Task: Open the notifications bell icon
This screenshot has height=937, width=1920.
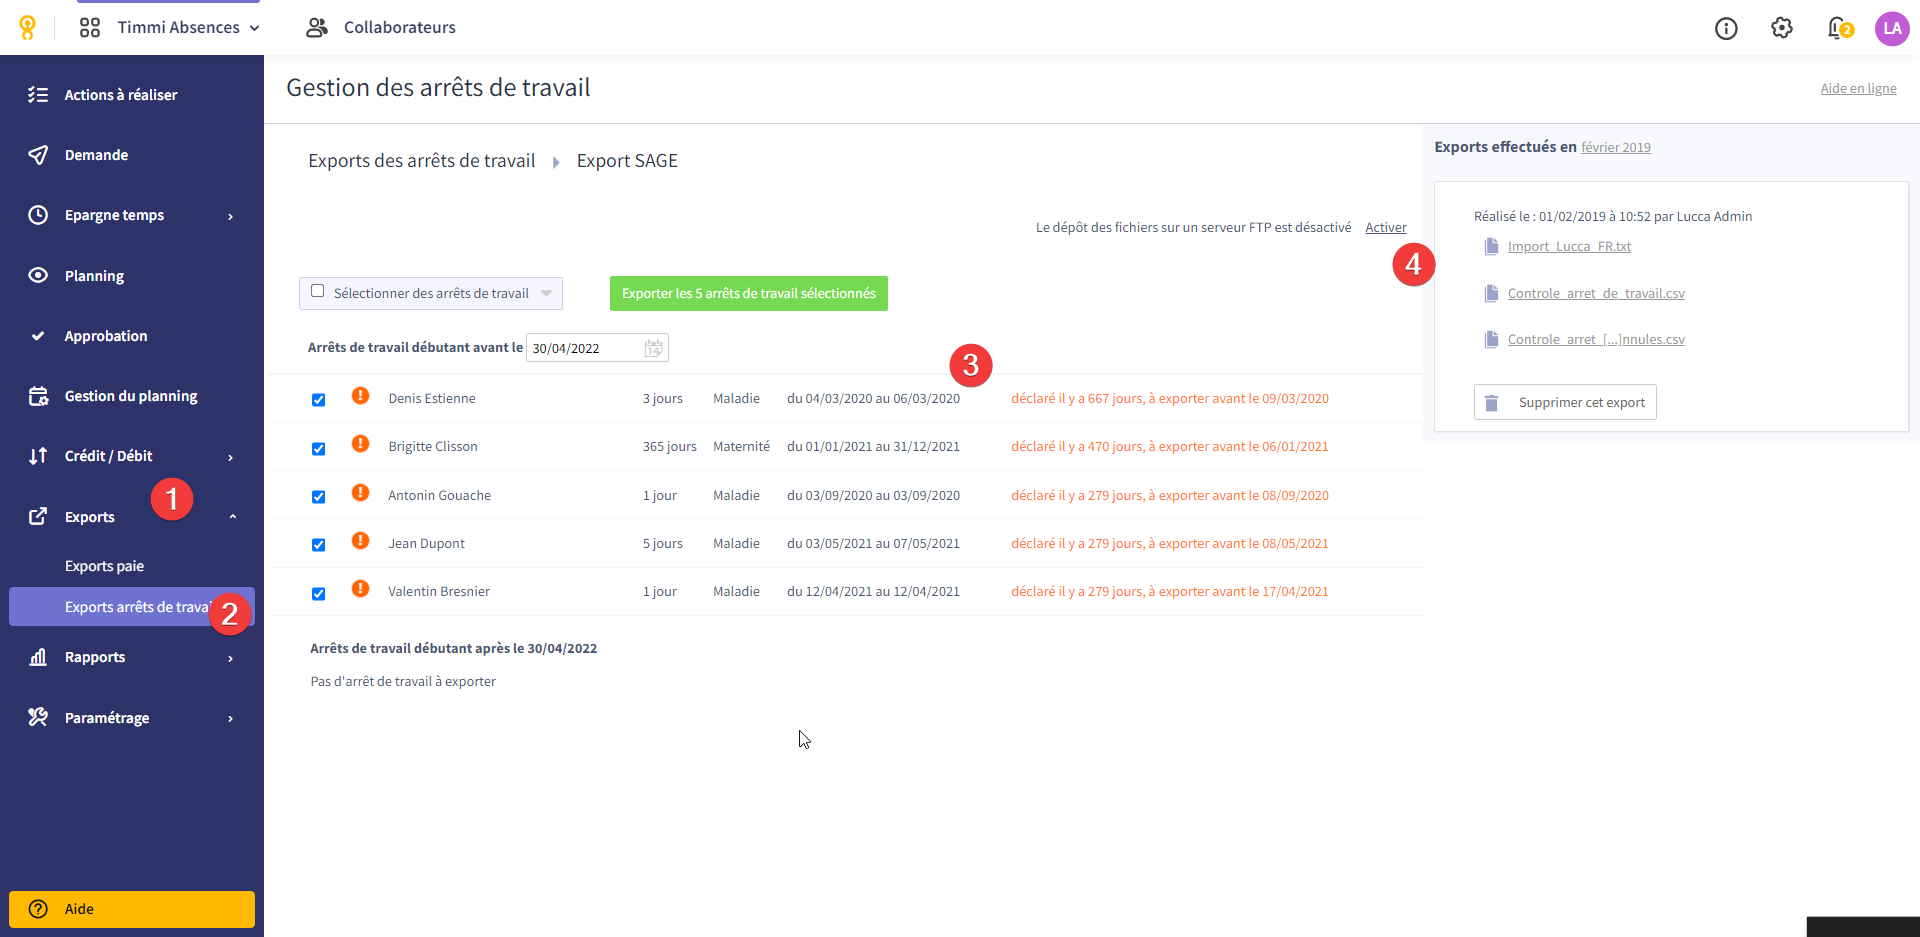Action: [1838, 28]
